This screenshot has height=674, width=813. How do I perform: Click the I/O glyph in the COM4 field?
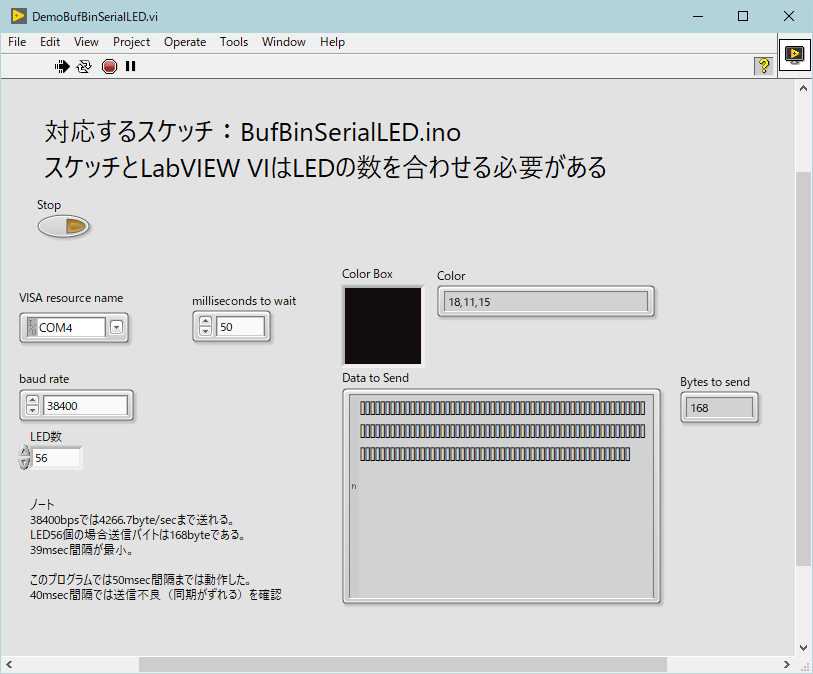32,327
